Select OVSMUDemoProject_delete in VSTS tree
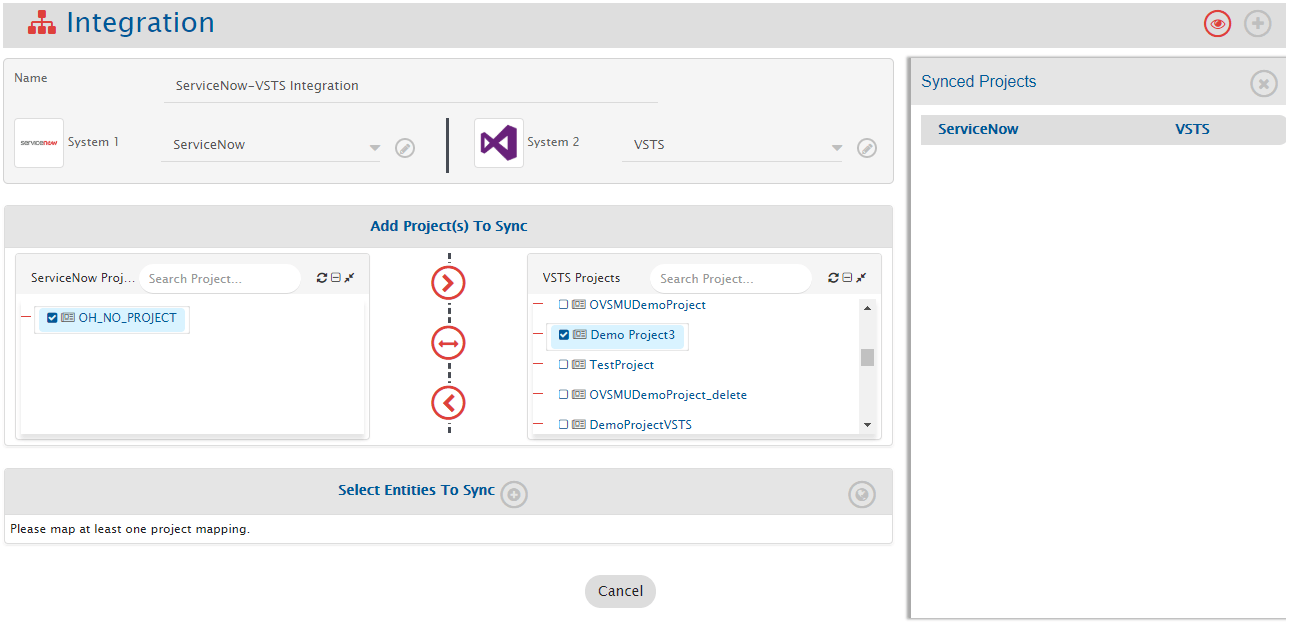 point(667,395)
